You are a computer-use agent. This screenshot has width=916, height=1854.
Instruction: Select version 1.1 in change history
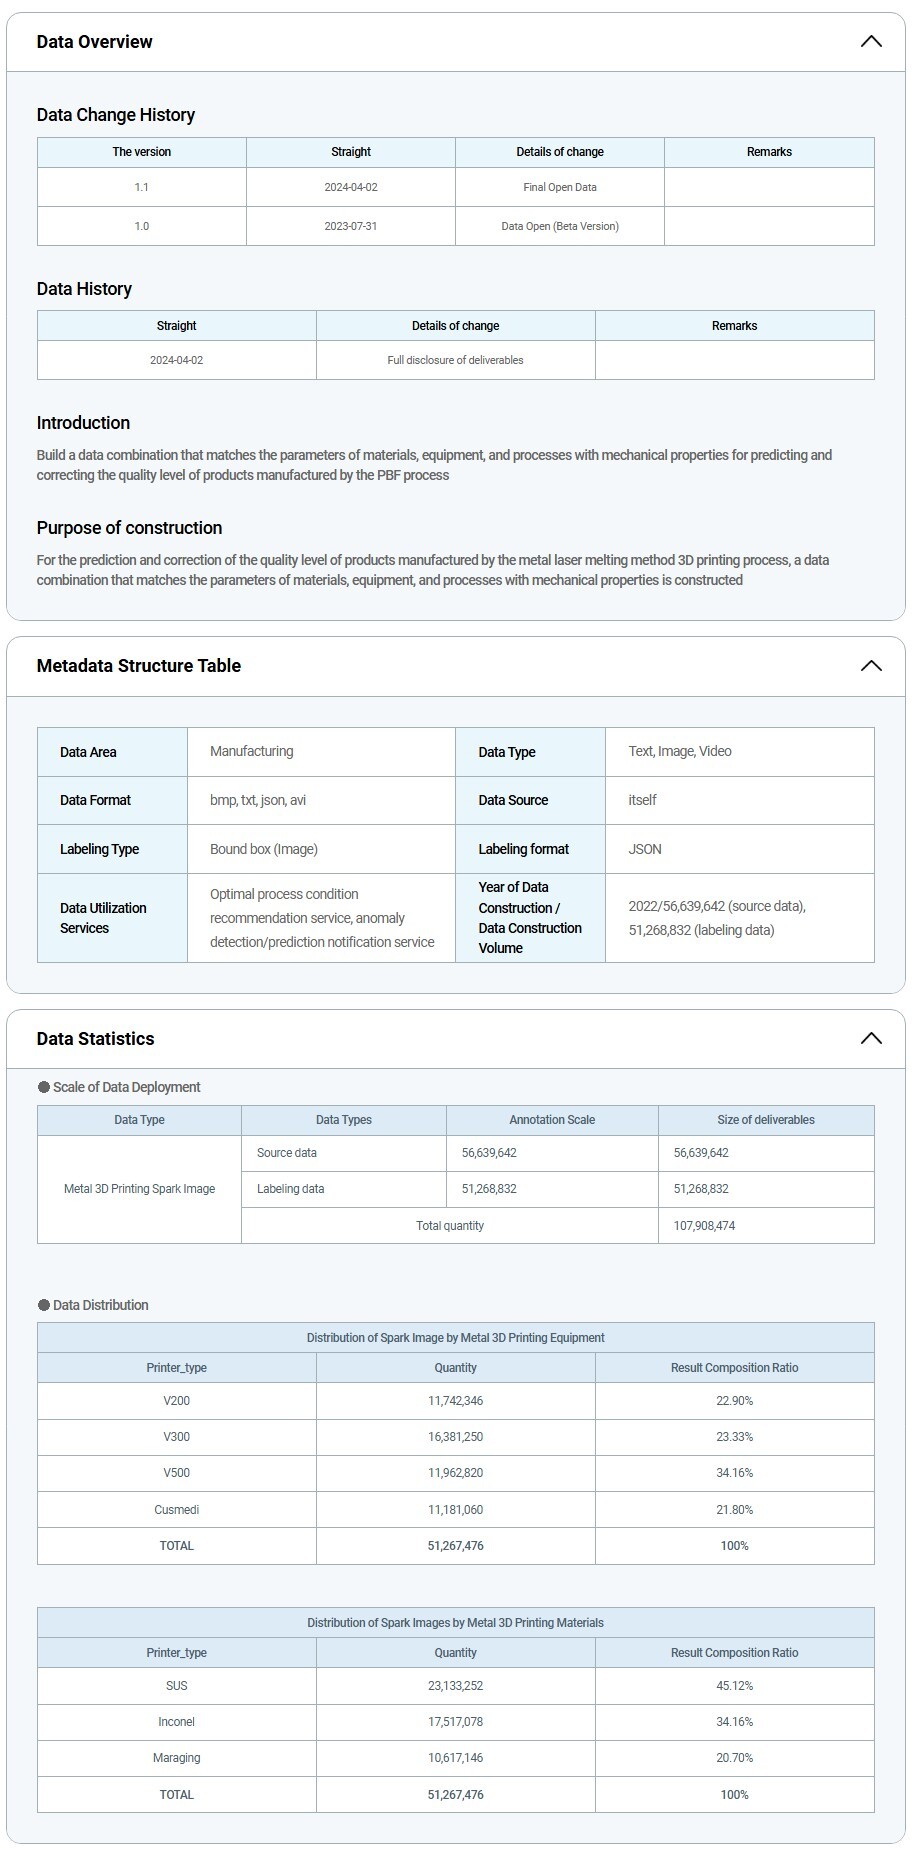pyautogui.click(x=141, y=187)
